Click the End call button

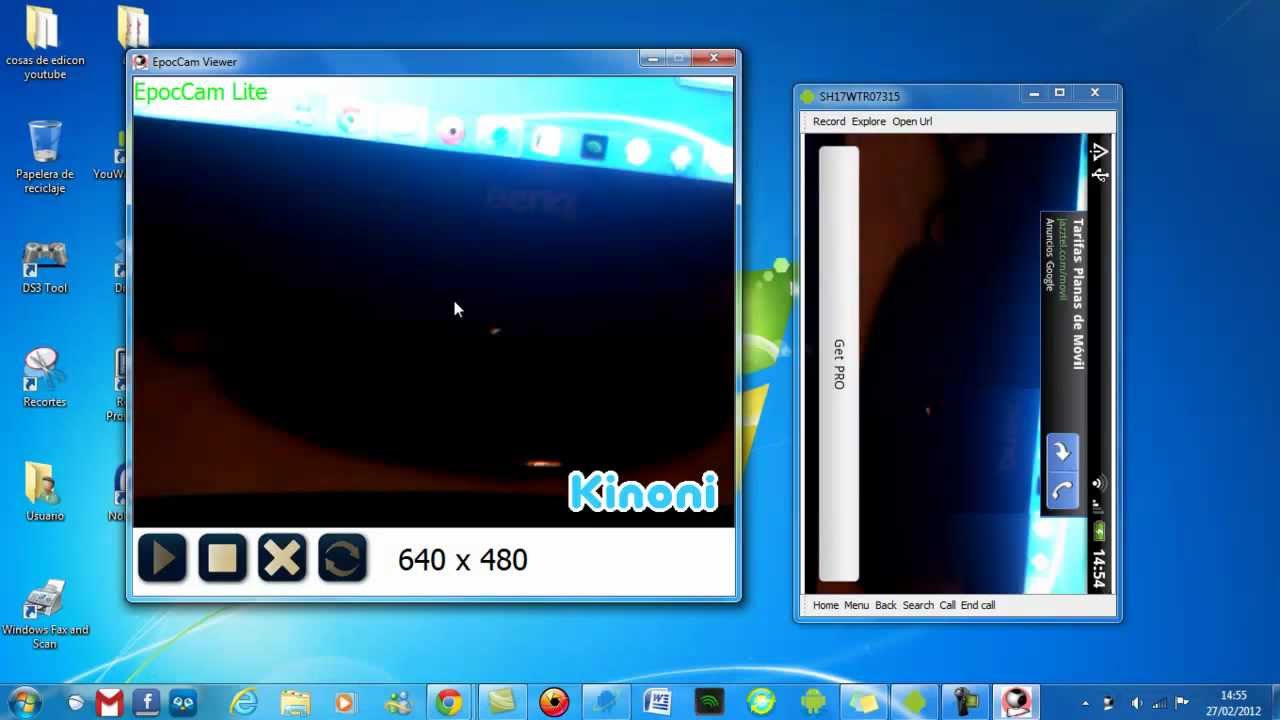(x=978, y=605)
